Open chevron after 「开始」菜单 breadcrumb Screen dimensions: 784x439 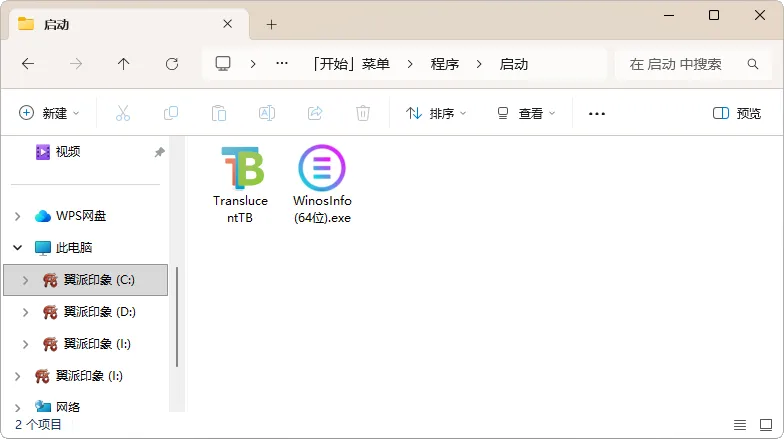410,64
